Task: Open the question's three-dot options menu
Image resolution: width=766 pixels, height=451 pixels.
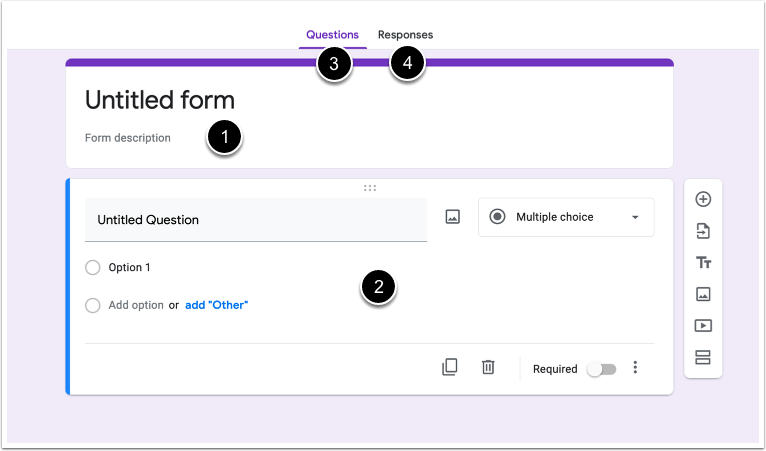Action: tap(635, 367)
